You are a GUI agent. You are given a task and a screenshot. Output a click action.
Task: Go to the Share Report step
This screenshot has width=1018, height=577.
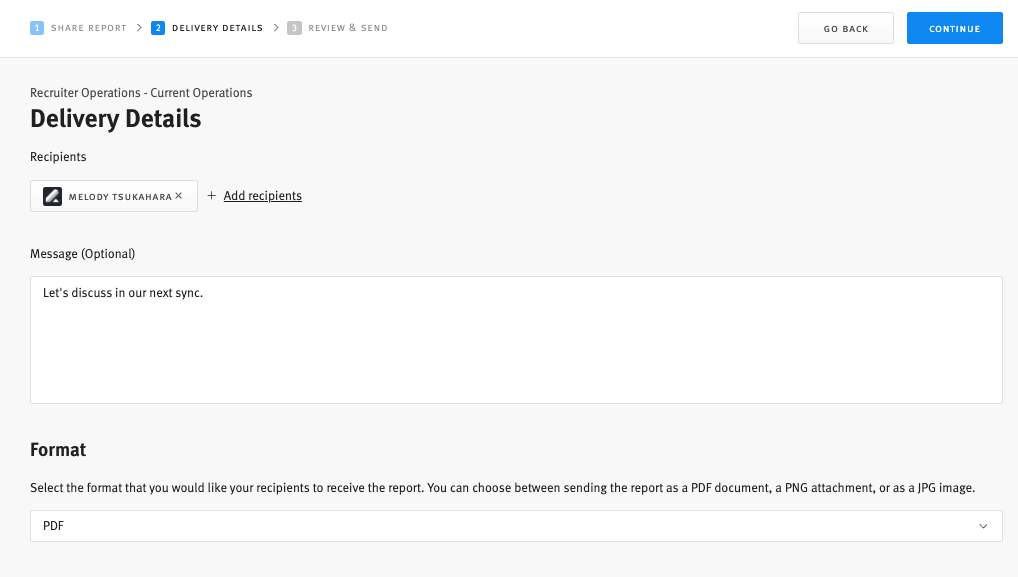(x=88, y=28)
